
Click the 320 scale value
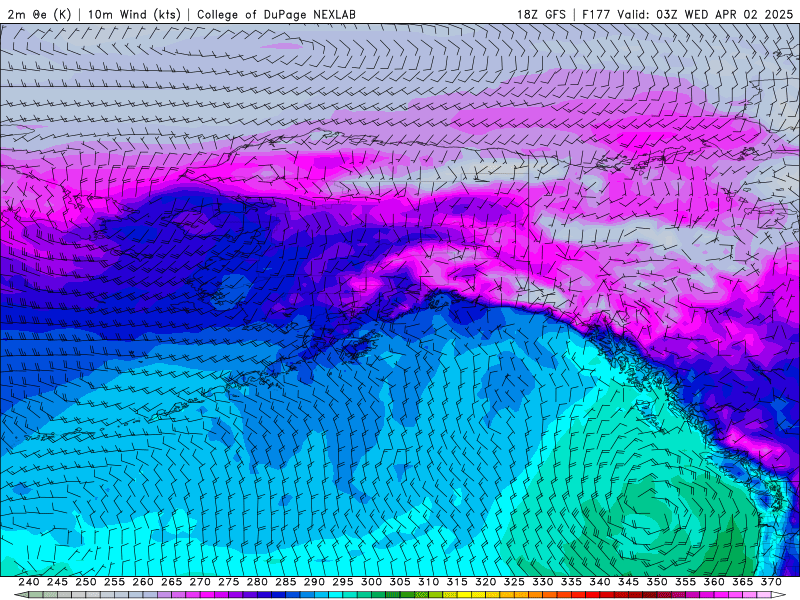[486, 582]
